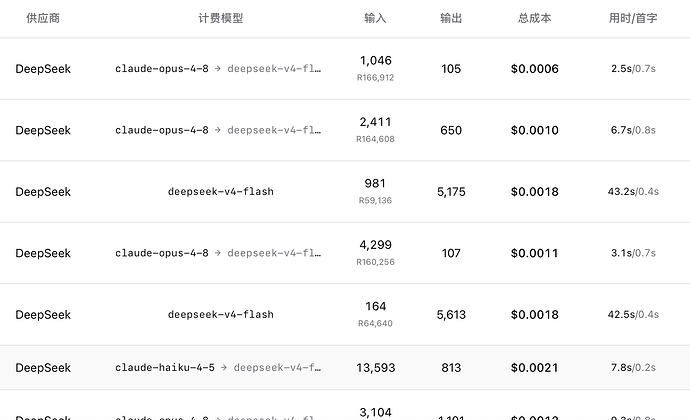Click the 5,613 output value
The image size is (690, 420).
pyautogui.click(x=451, y=315)
